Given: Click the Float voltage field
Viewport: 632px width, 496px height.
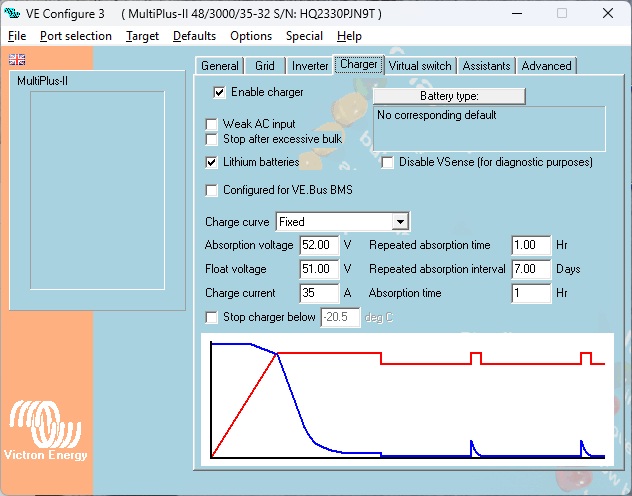Looking at the screenshot, I should point(319,269).
